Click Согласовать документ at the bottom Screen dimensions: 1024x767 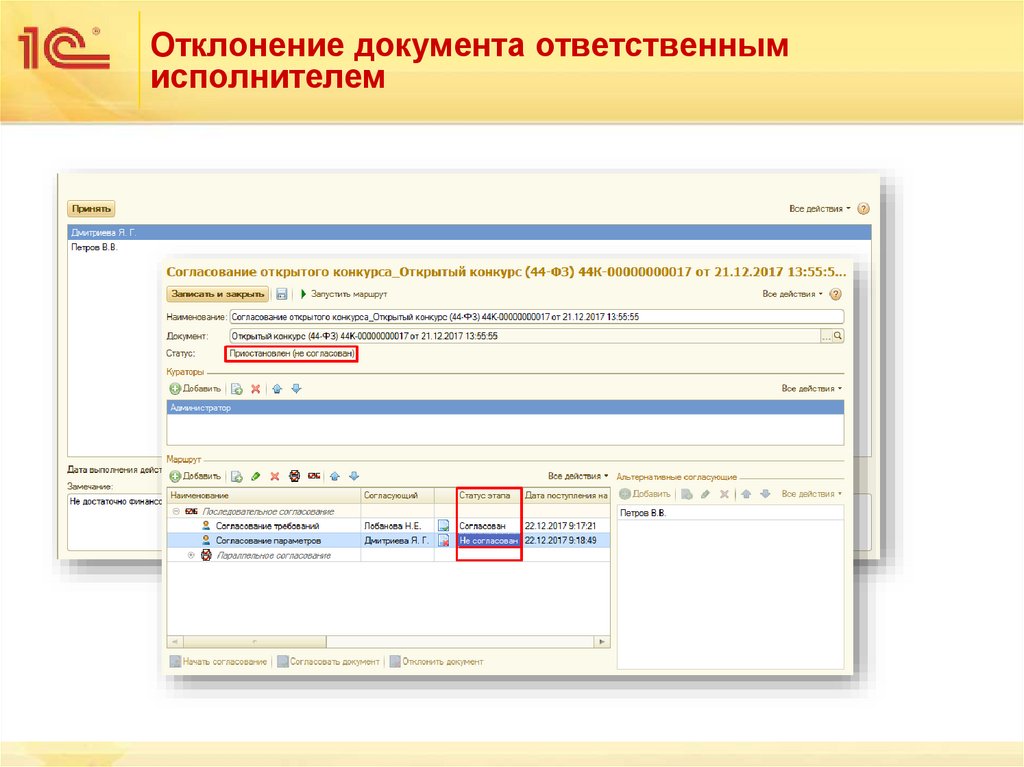coord(331,661)
